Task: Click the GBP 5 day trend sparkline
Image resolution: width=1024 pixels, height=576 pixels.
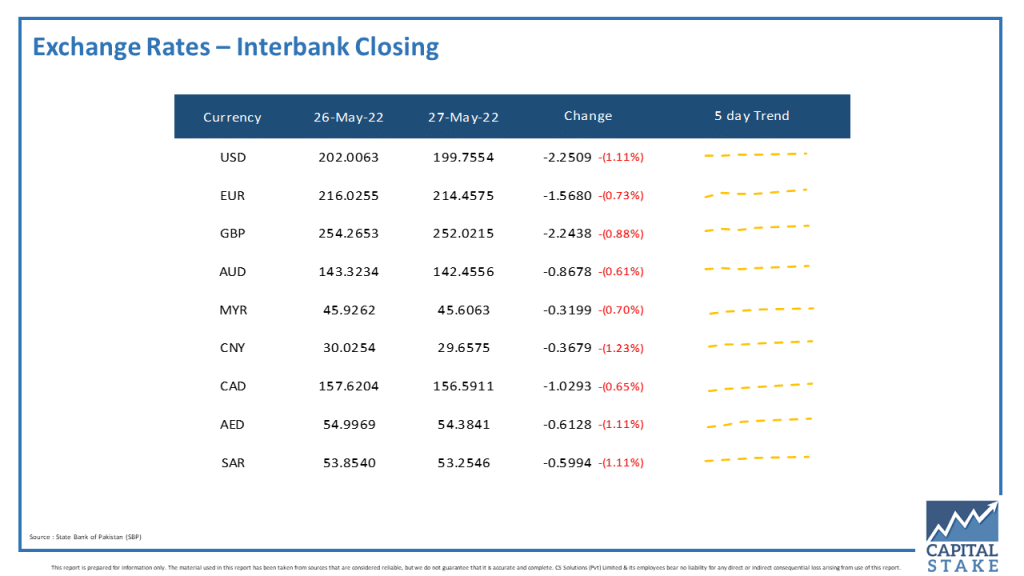Action: (x=757, y=229)
